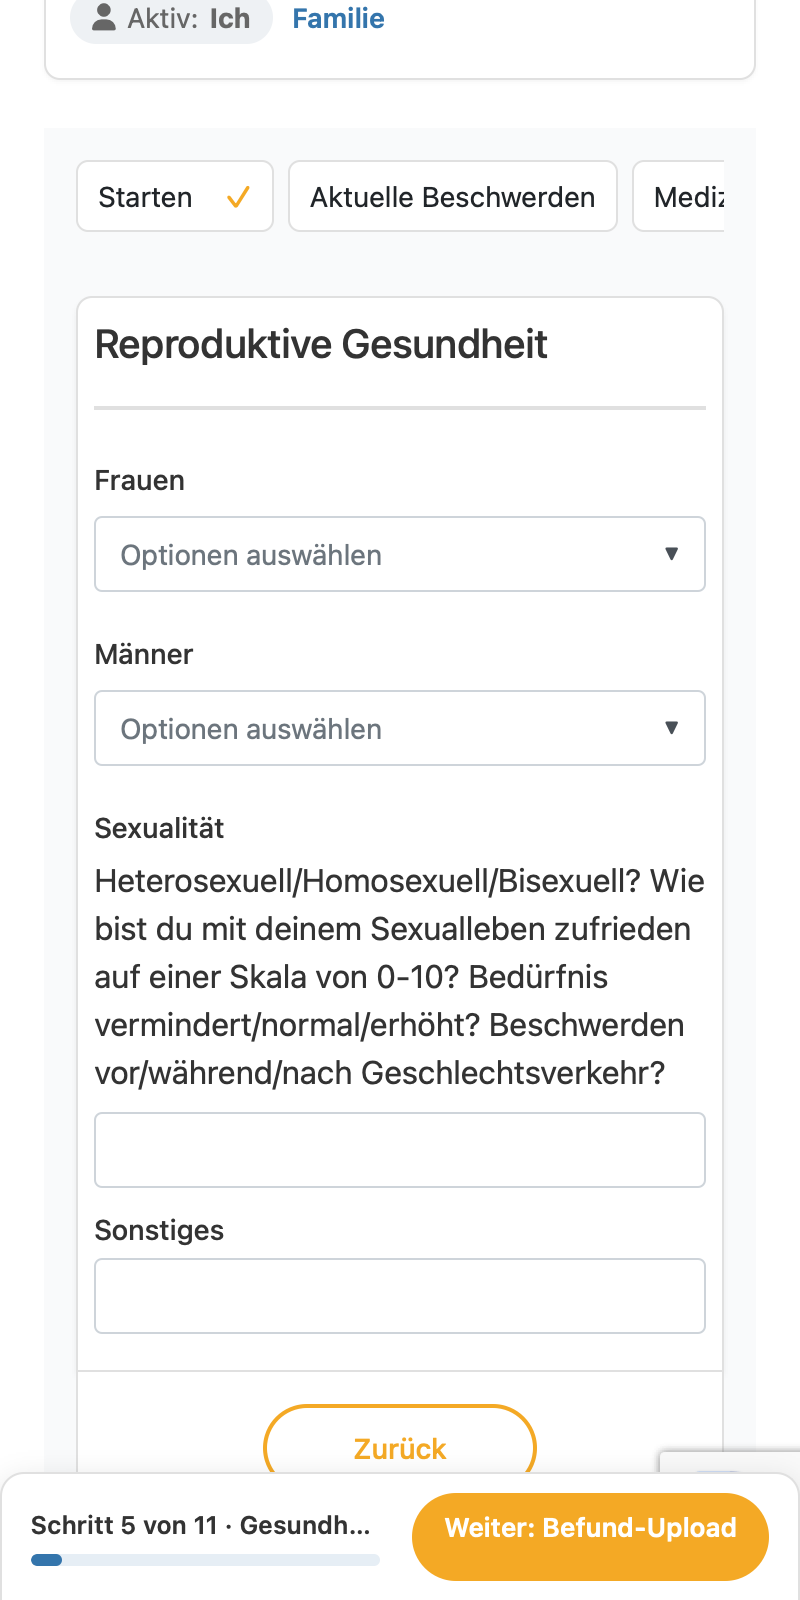Viewport: 800px width, 1600px height.
Task: Go to the Aktuelle Beschwerden tab
Action: tap(453, 196)
